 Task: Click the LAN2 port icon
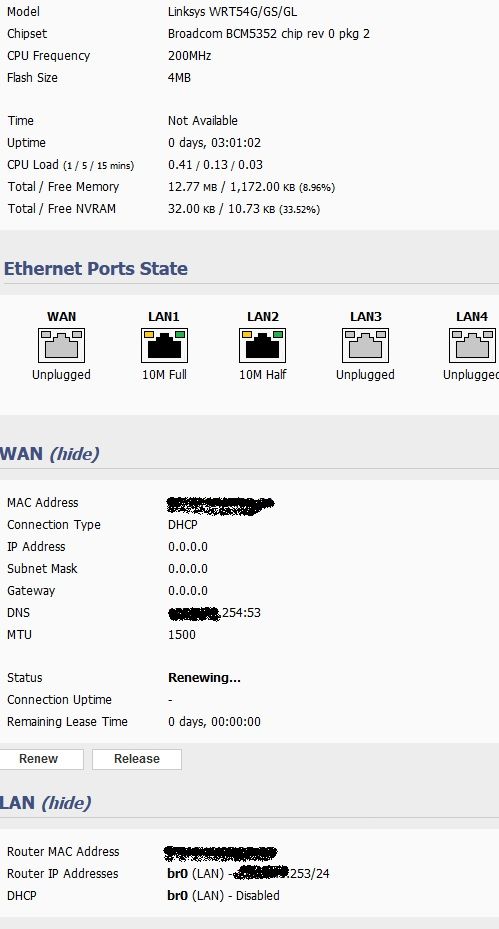click(263, 345)
